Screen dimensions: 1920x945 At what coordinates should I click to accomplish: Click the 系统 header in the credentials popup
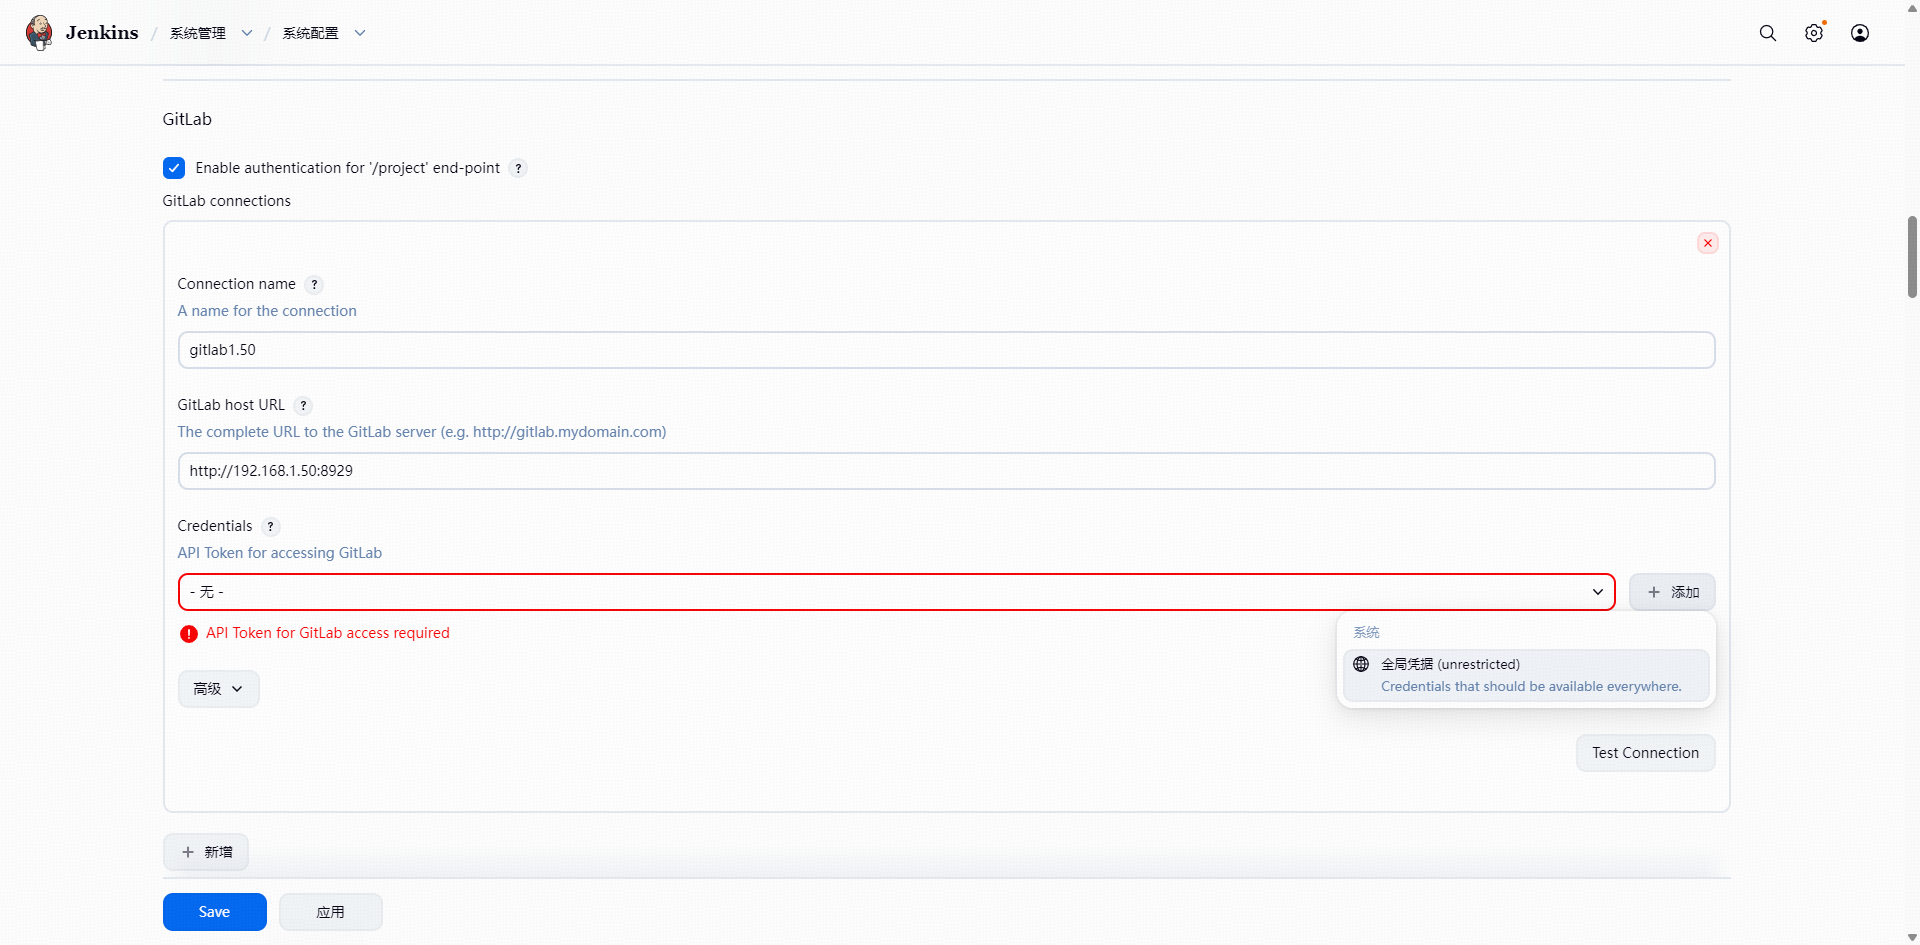(x=1366, y=632)
